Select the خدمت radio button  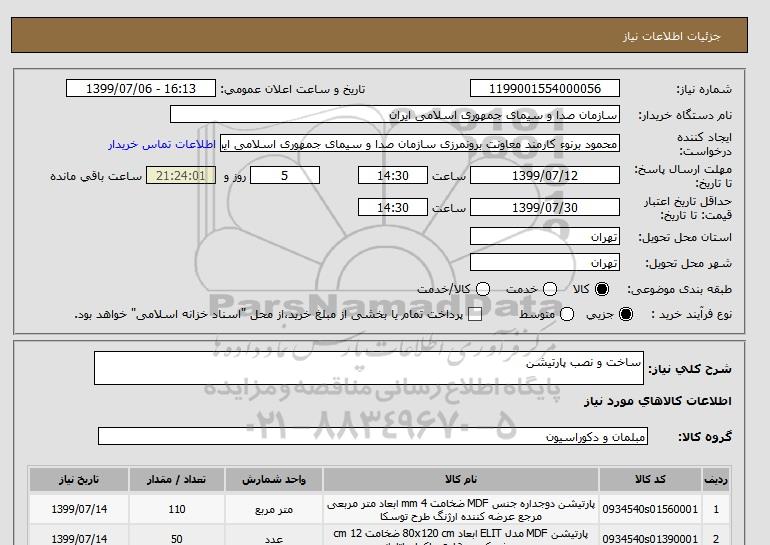click(x=550, y=289)
